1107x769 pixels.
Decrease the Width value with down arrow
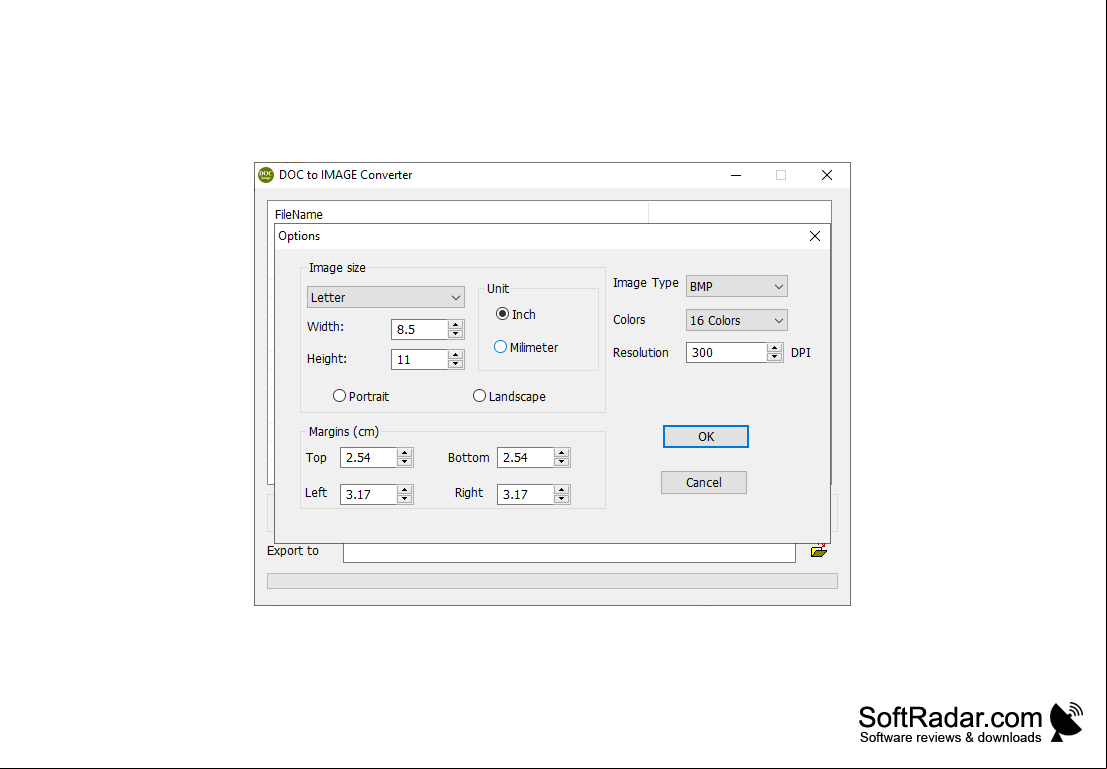click(455, 333)
